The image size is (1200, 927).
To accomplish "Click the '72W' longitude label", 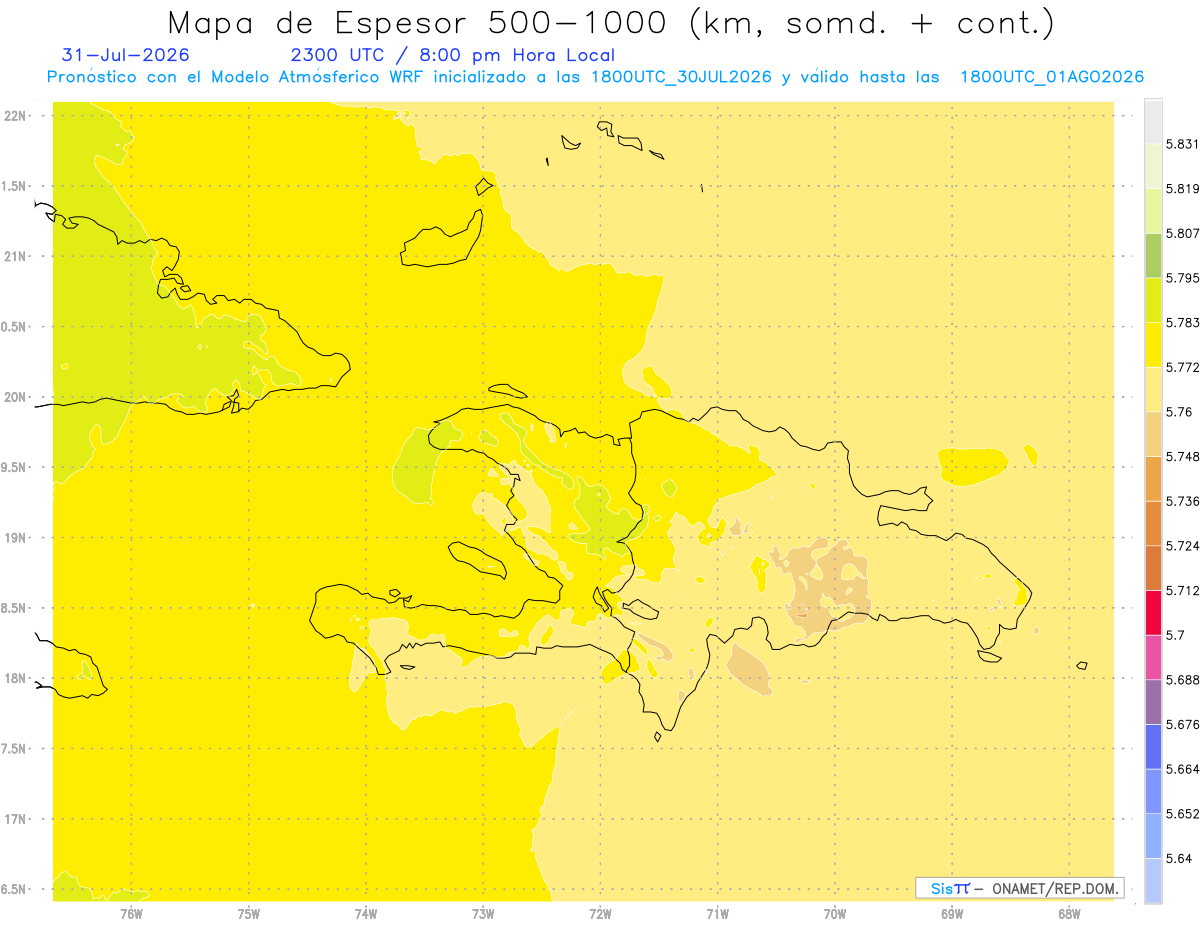I will [x=600, y=914].
